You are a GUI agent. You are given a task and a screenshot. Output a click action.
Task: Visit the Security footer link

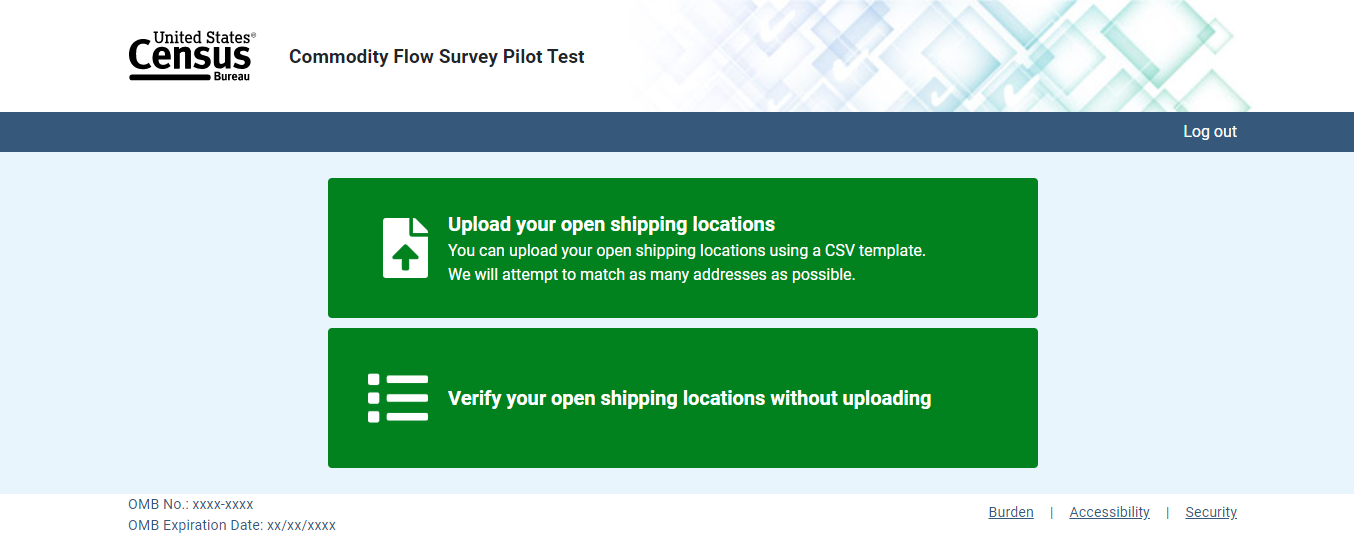[x=1210, y=512]
